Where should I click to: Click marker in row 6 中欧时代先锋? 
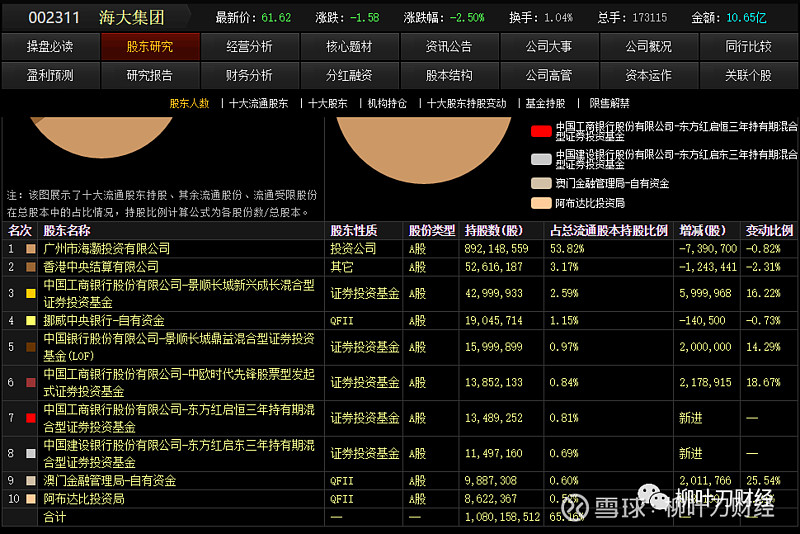(x=31, y=383)
